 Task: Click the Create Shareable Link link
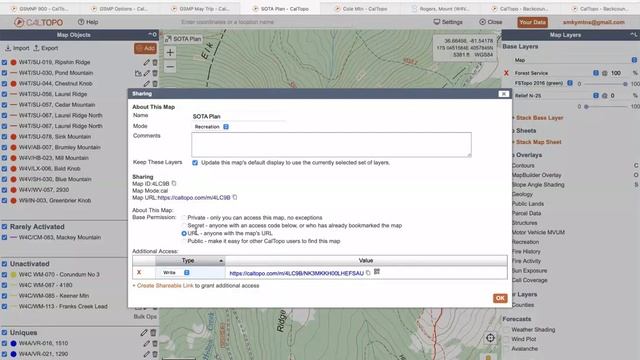click(x=165, y=286)
